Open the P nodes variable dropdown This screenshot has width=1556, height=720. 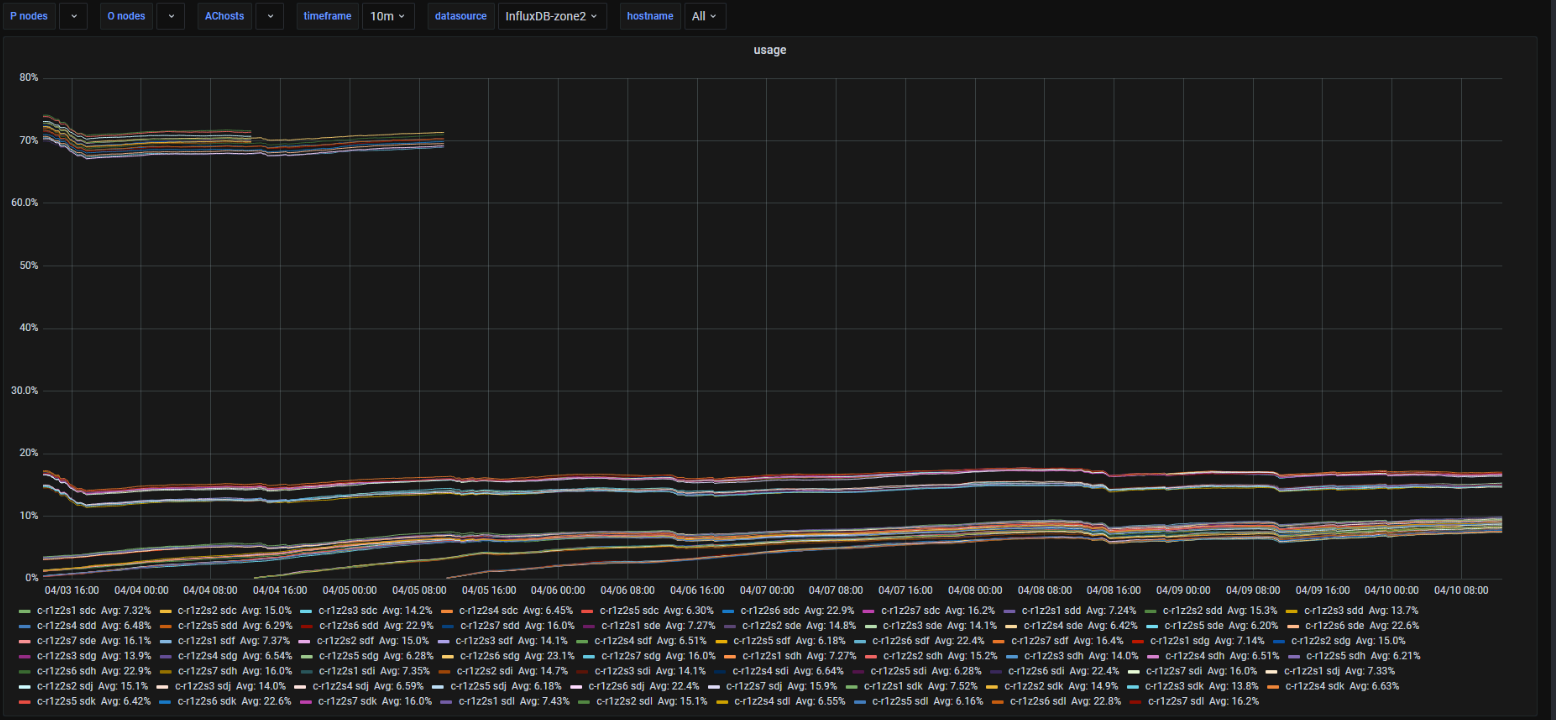click(73, 16)
